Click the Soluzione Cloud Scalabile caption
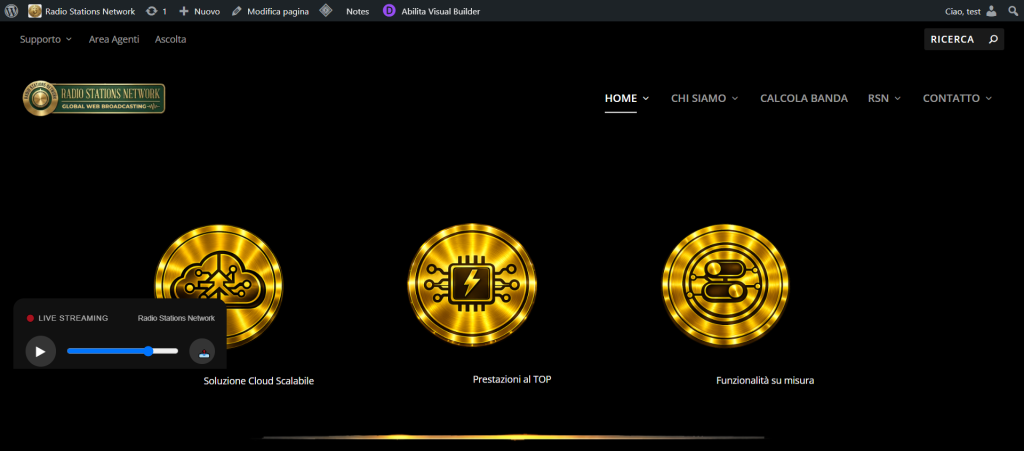 point(259,381)
